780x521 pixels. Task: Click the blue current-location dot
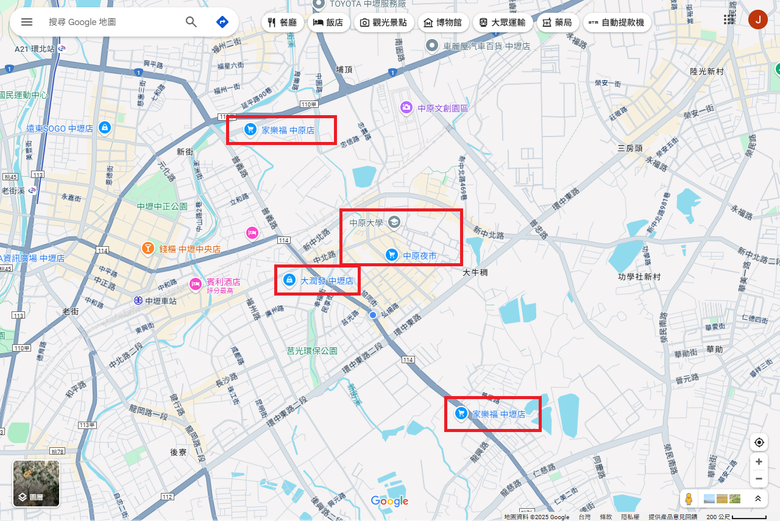coord(373,314)
